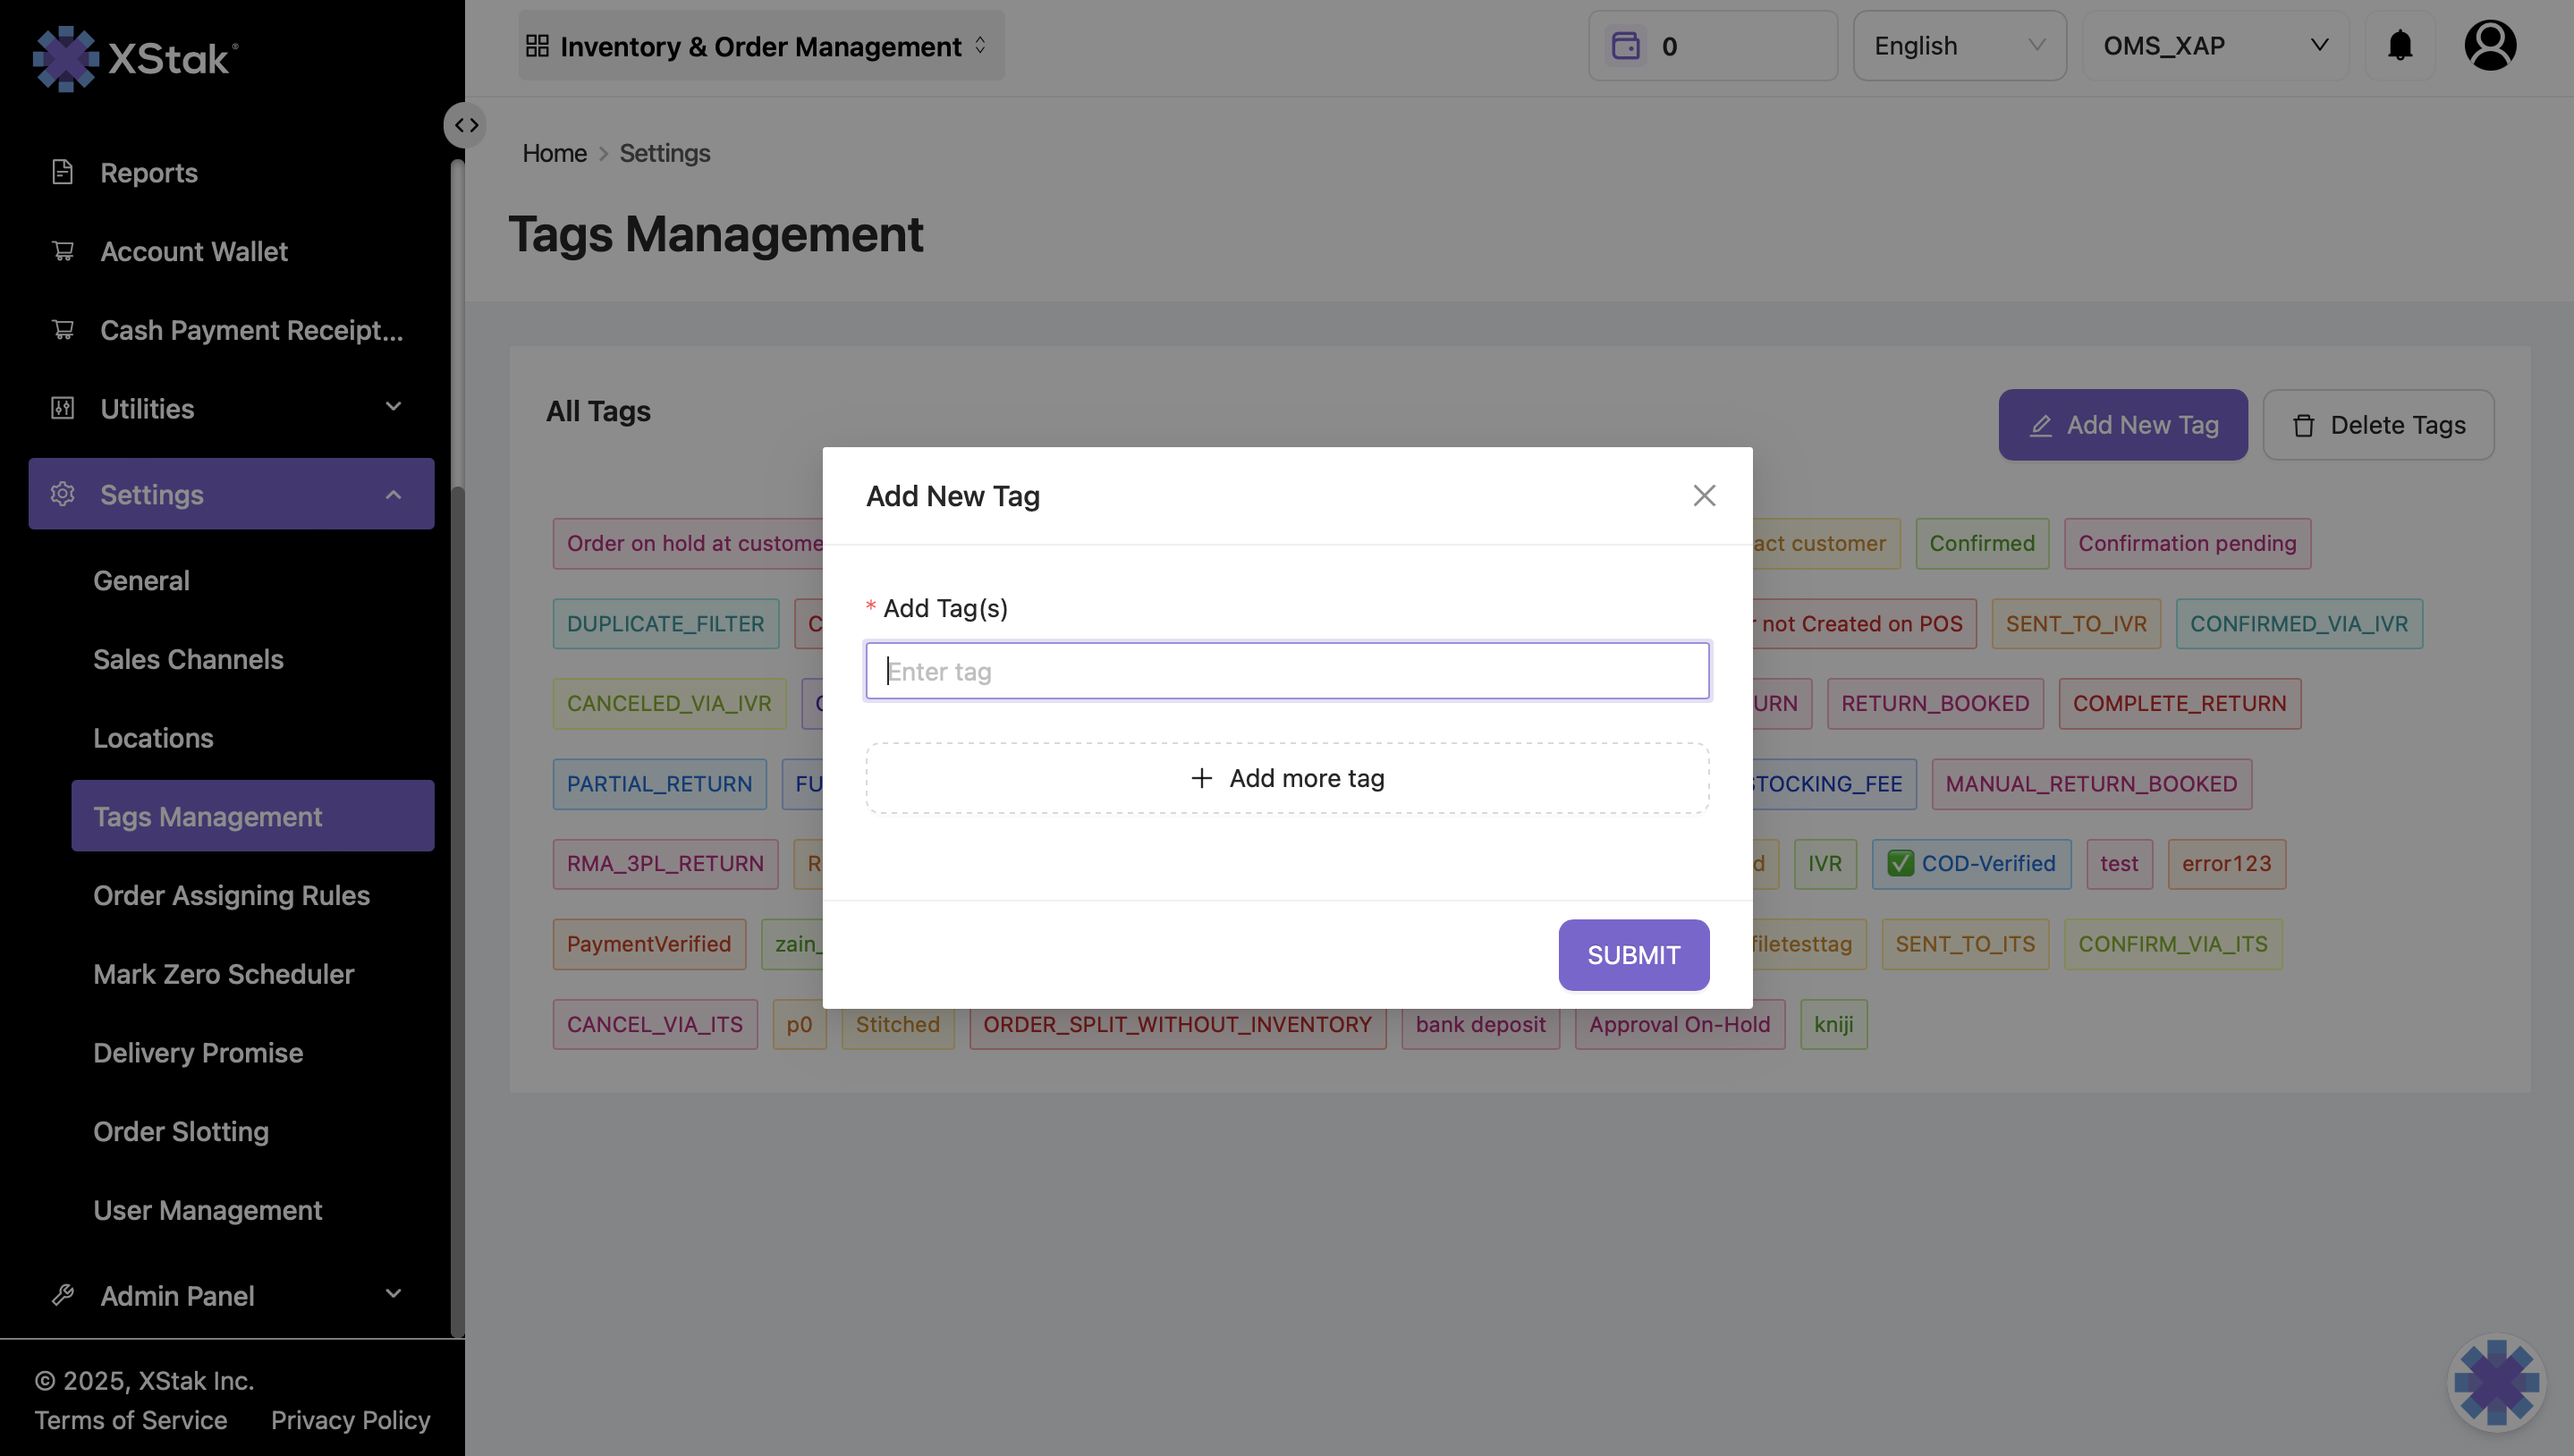Click the Account Wallet cart icon
This screenshot has width=2574, height=1456.
point(63,251)
